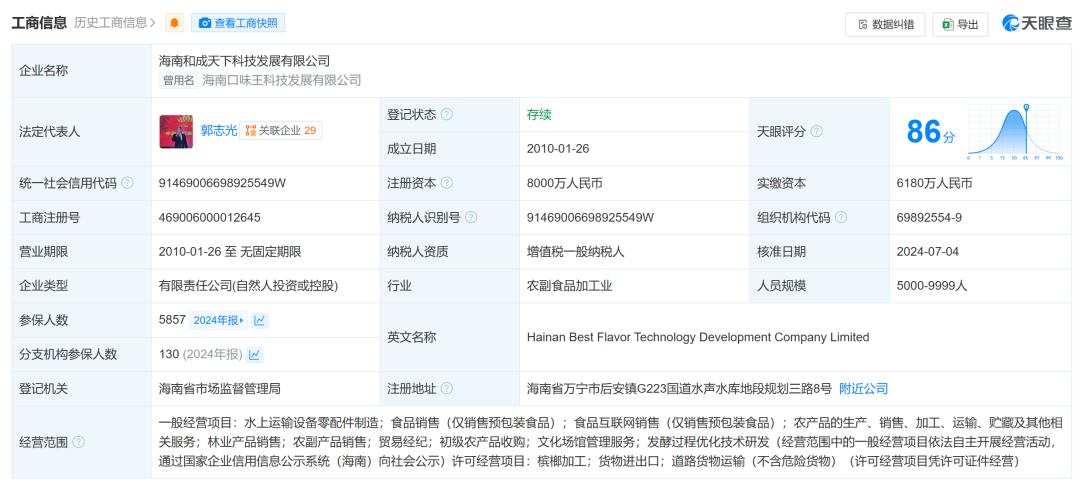Image resolution: width=1080 pixels, height=487 pixels.
Task: Click the 86分 score value
Action: click(931, 132)
